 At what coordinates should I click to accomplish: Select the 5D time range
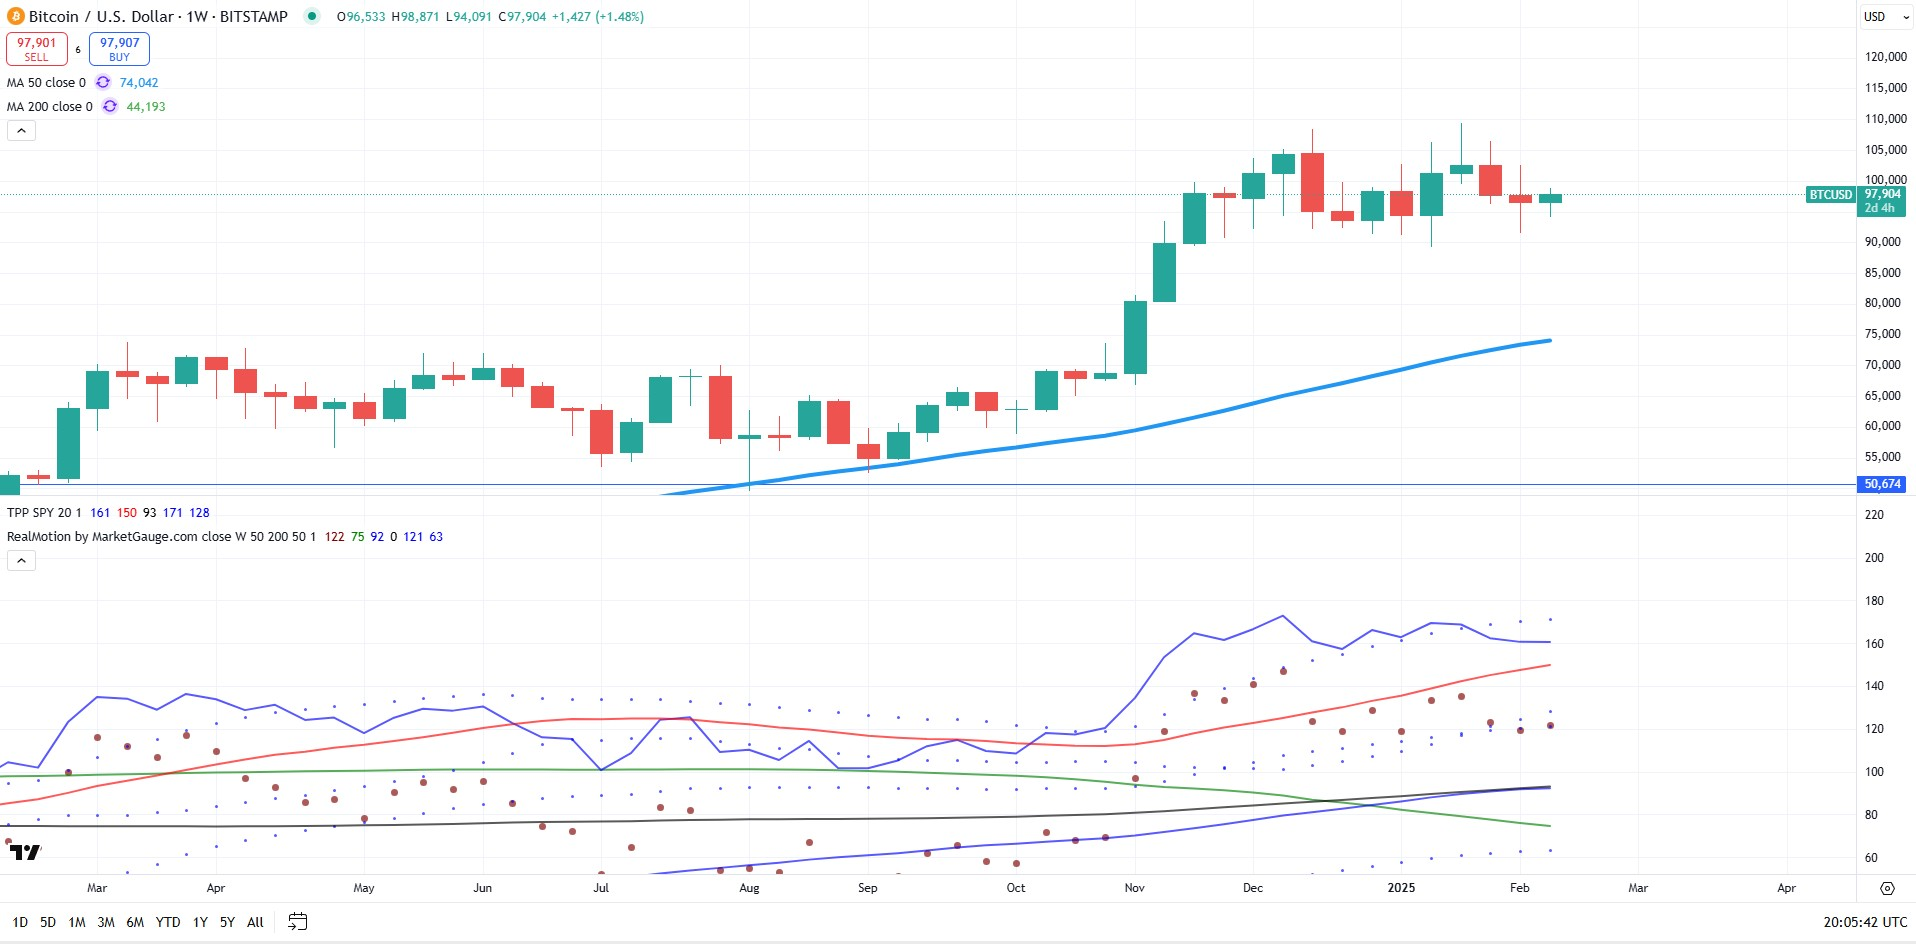[48, 922]
